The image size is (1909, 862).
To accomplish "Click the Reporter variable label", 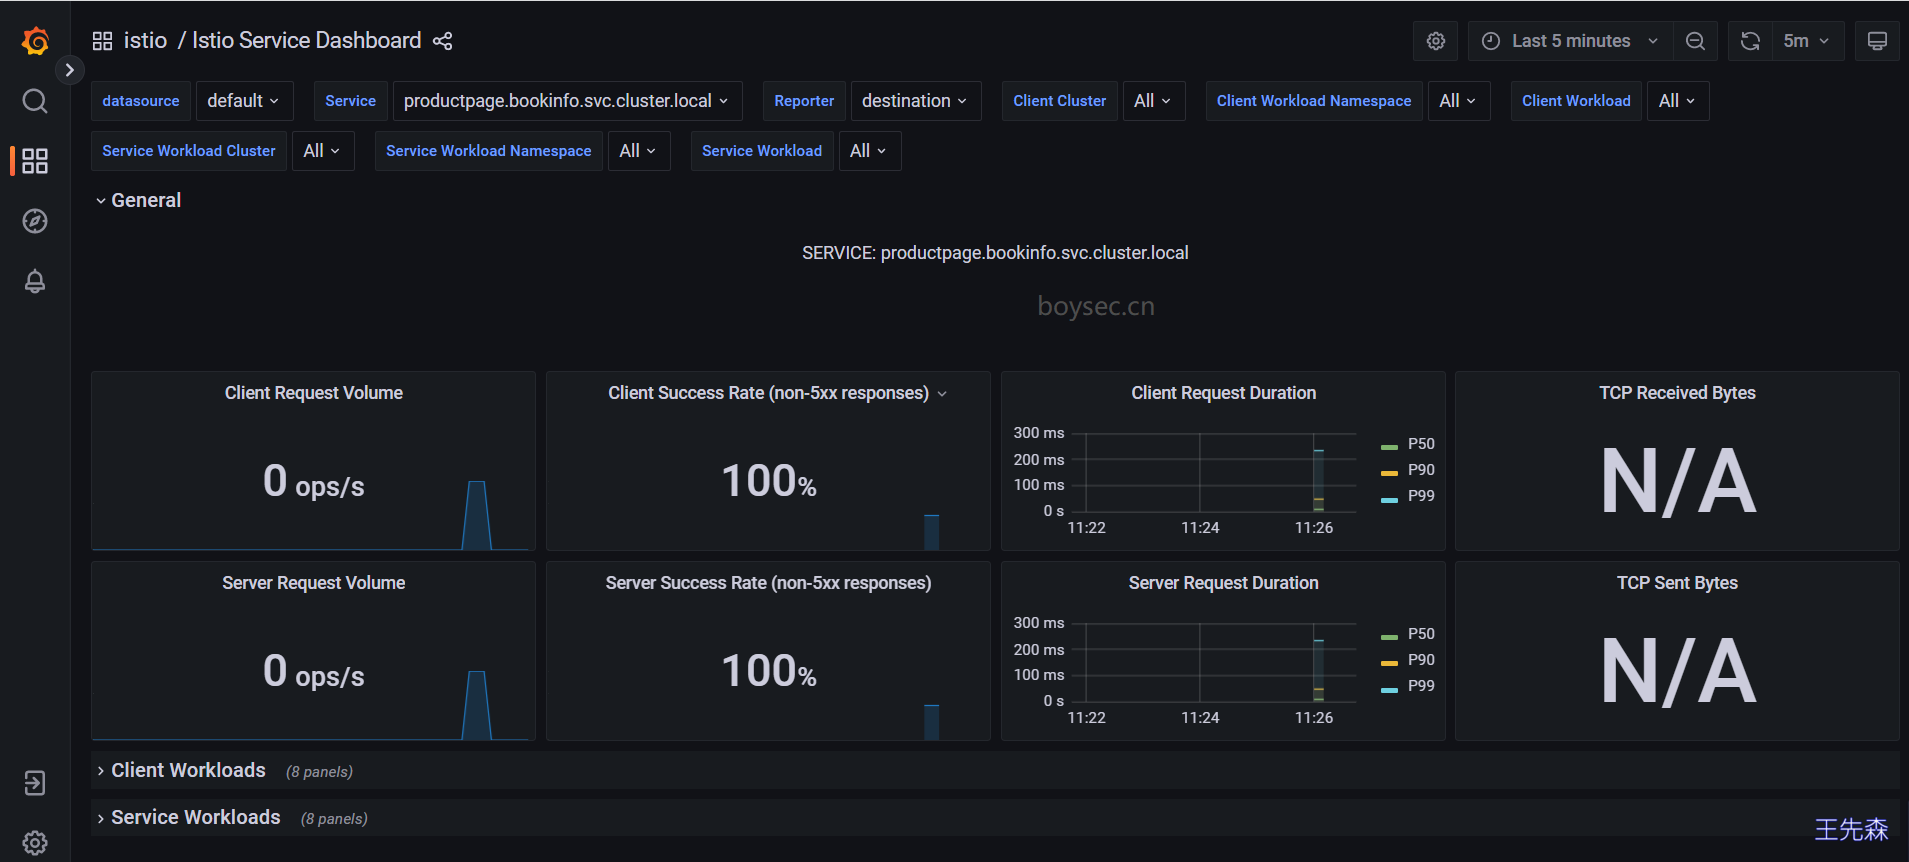I will (804, 101).
